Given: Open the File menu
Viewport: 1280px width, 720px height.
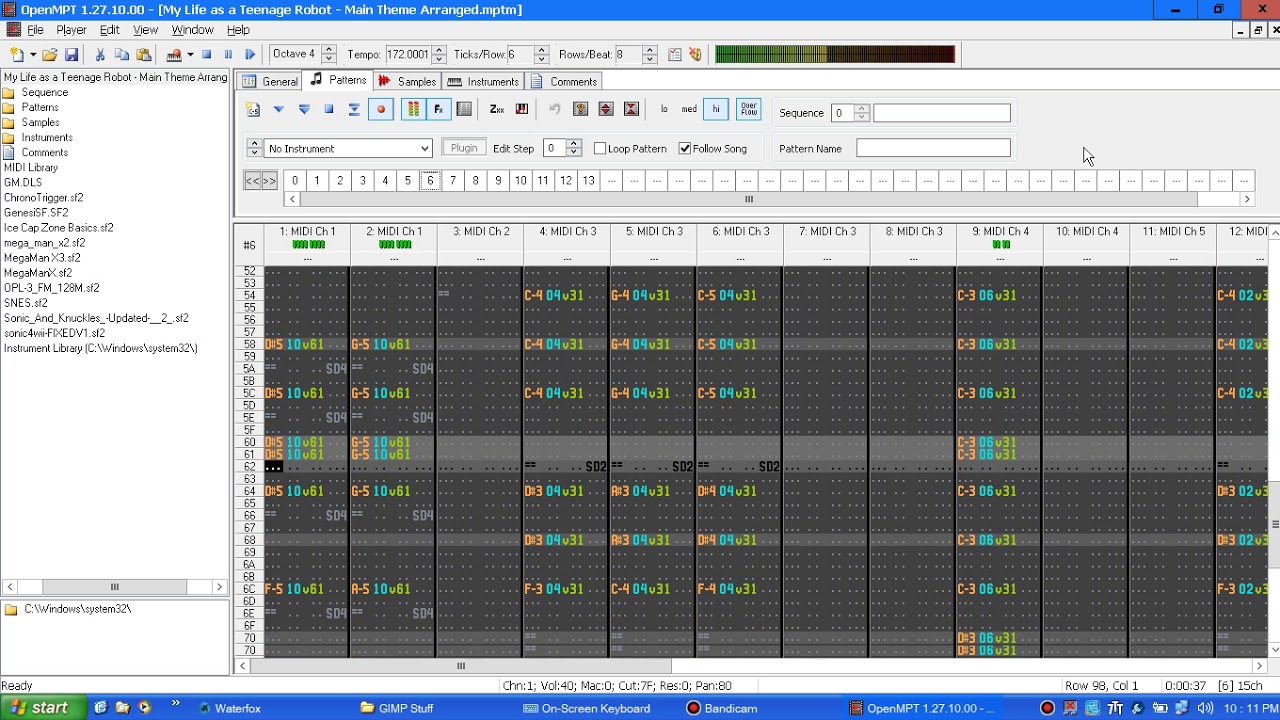Looking at the screenshot, I should point(35,30).
